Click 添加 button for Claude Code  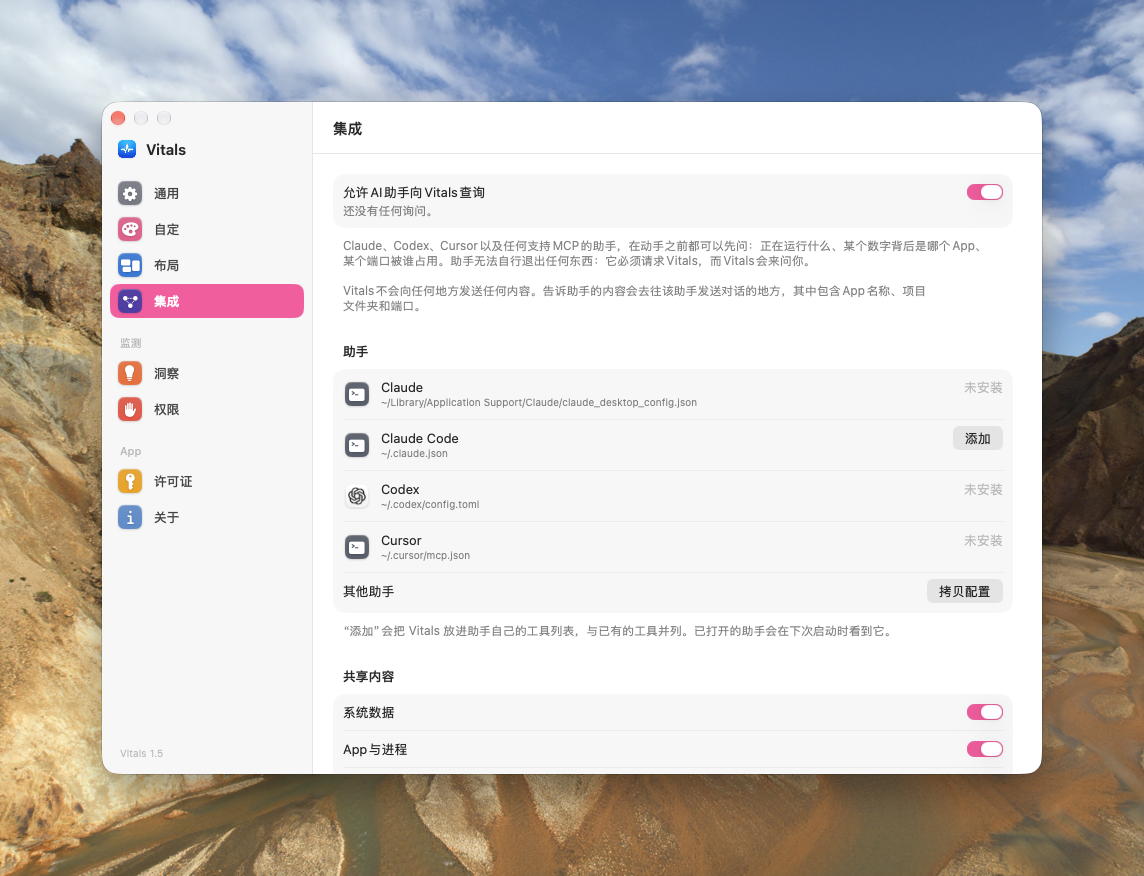click(977, 438)
